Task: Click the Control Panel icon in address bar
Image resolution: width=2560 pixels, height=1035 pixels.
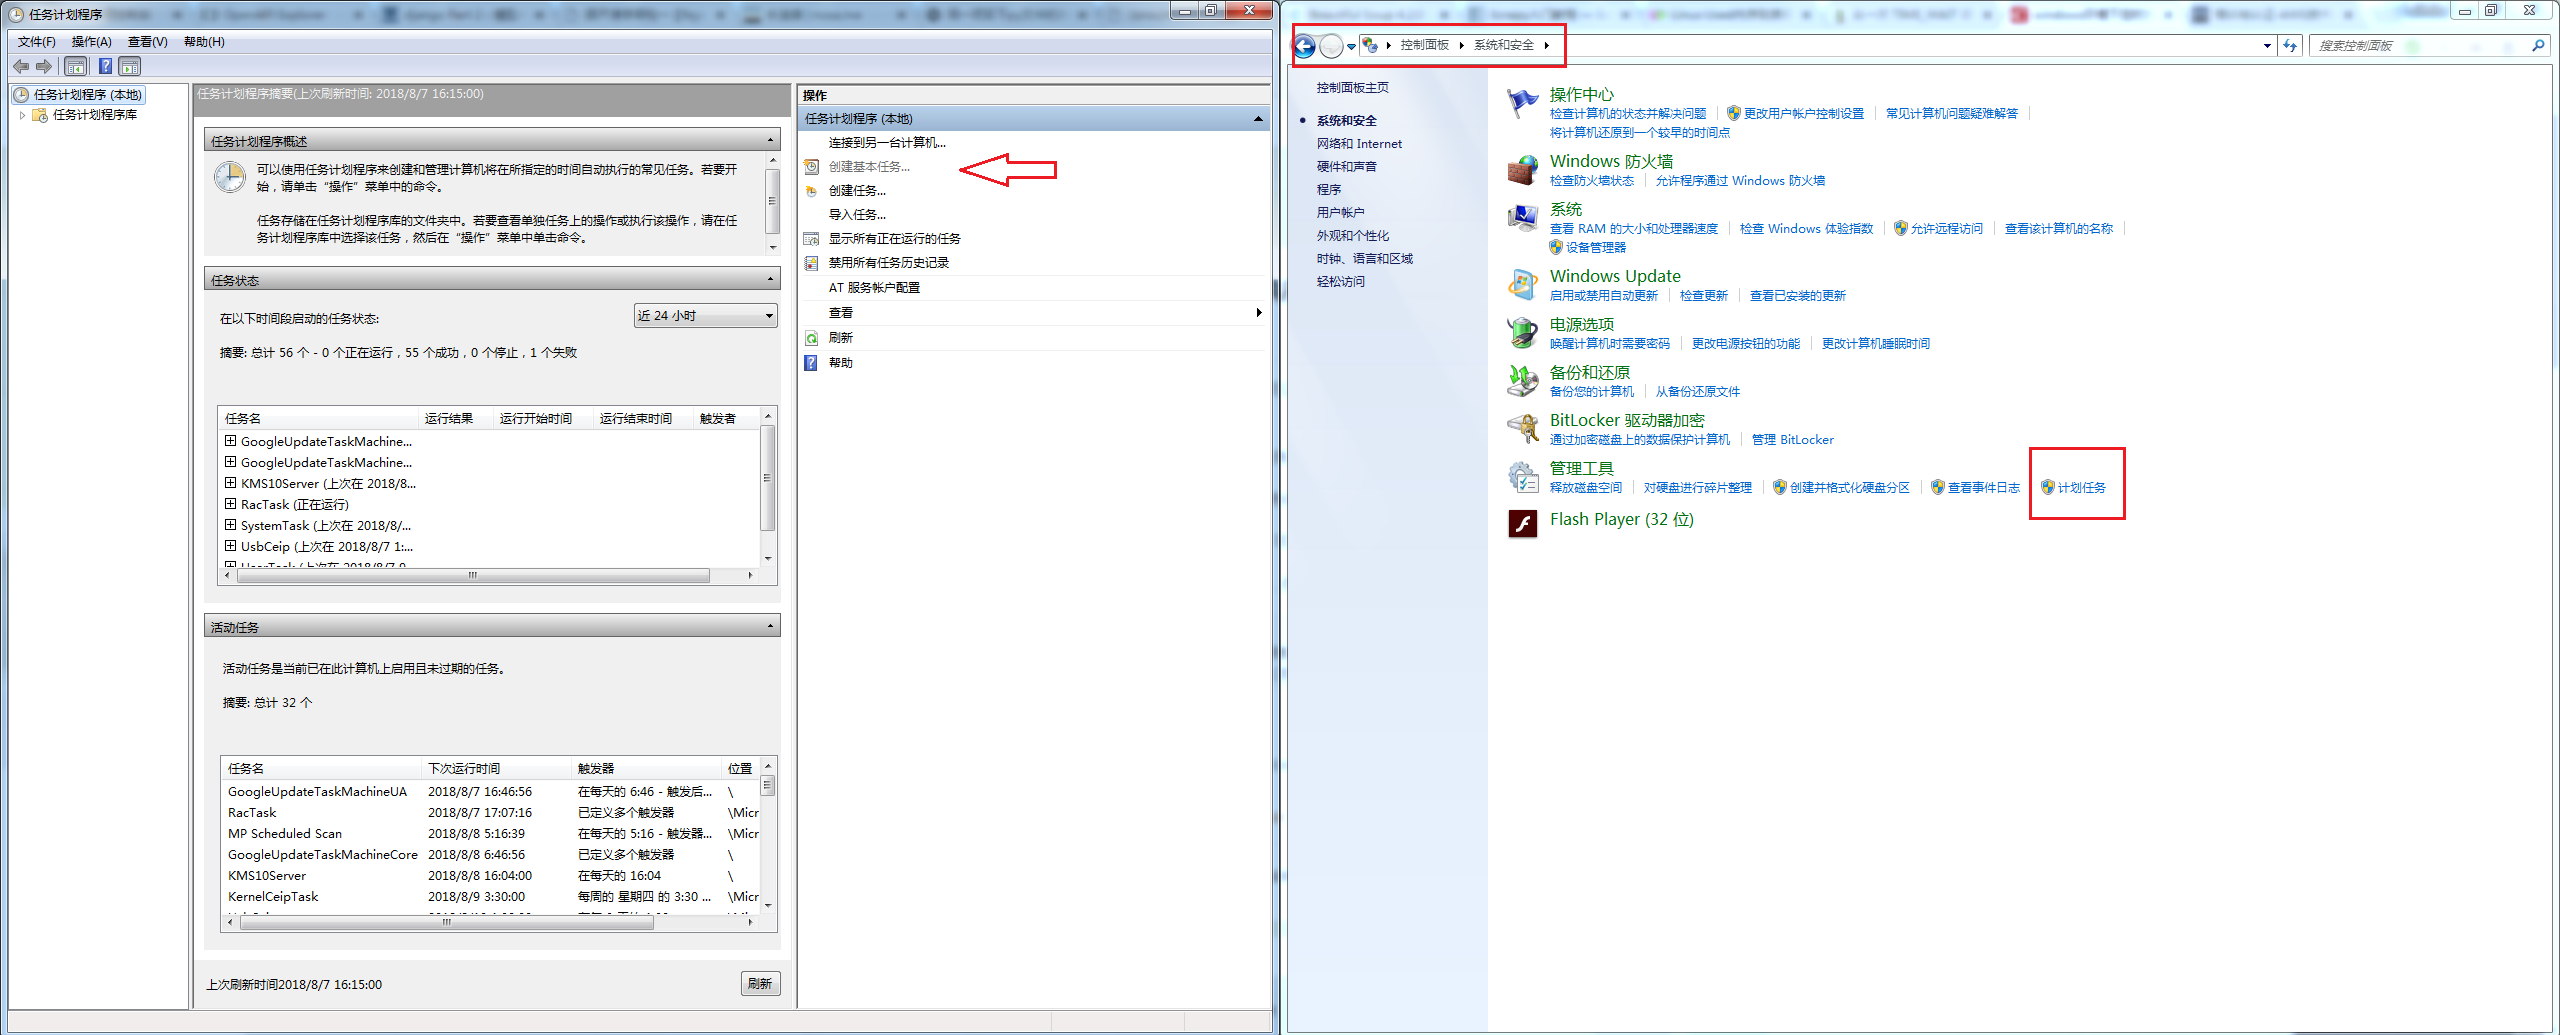Action: pyautogui.click(x=1371, y=45)
